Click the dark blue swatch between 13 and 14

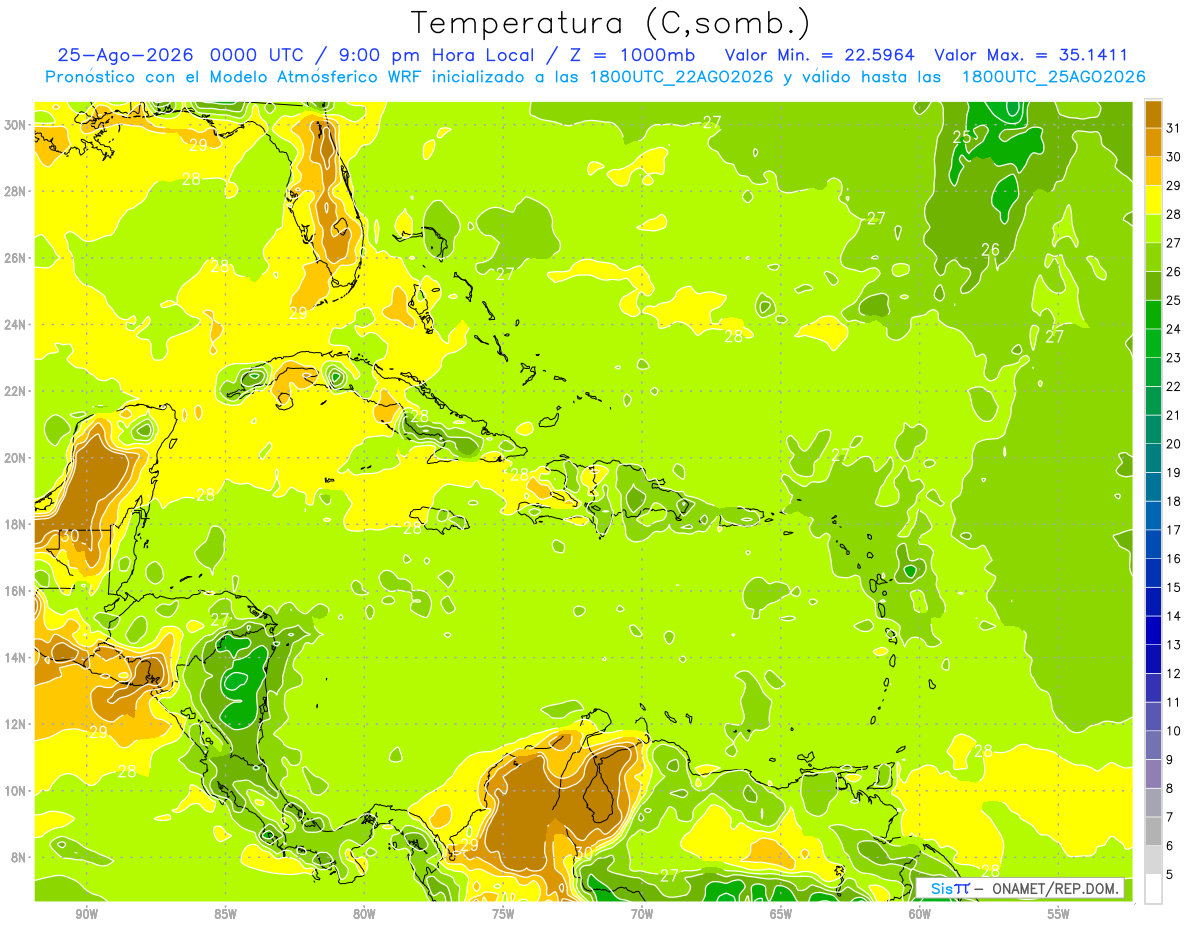tap(1153, 631)
